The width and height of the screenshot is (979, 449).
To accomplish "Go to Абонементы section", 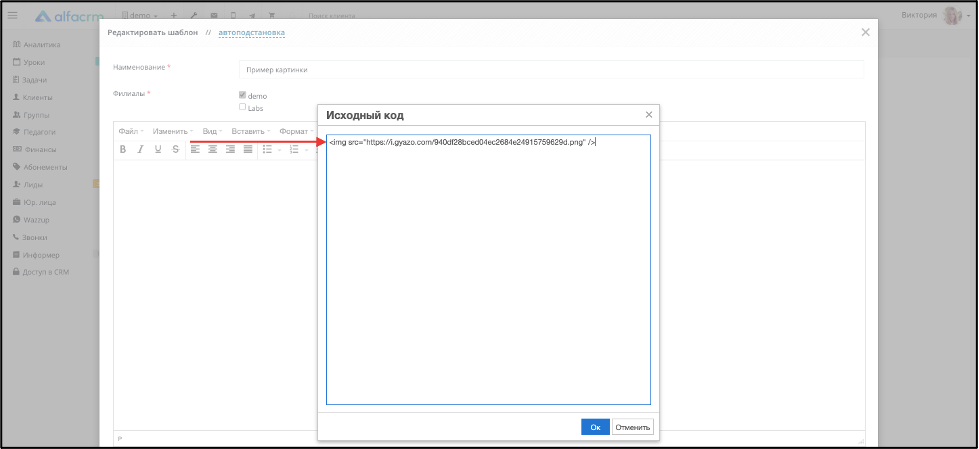I will 40,167.
